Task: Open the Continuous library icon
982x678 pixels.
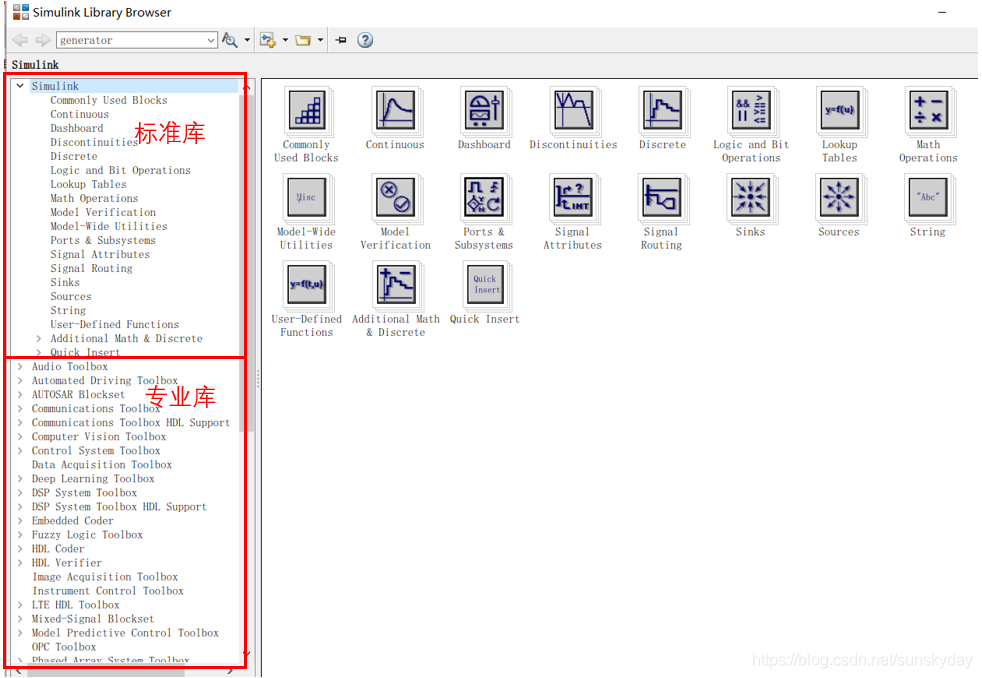Action: tap(395, 110)
